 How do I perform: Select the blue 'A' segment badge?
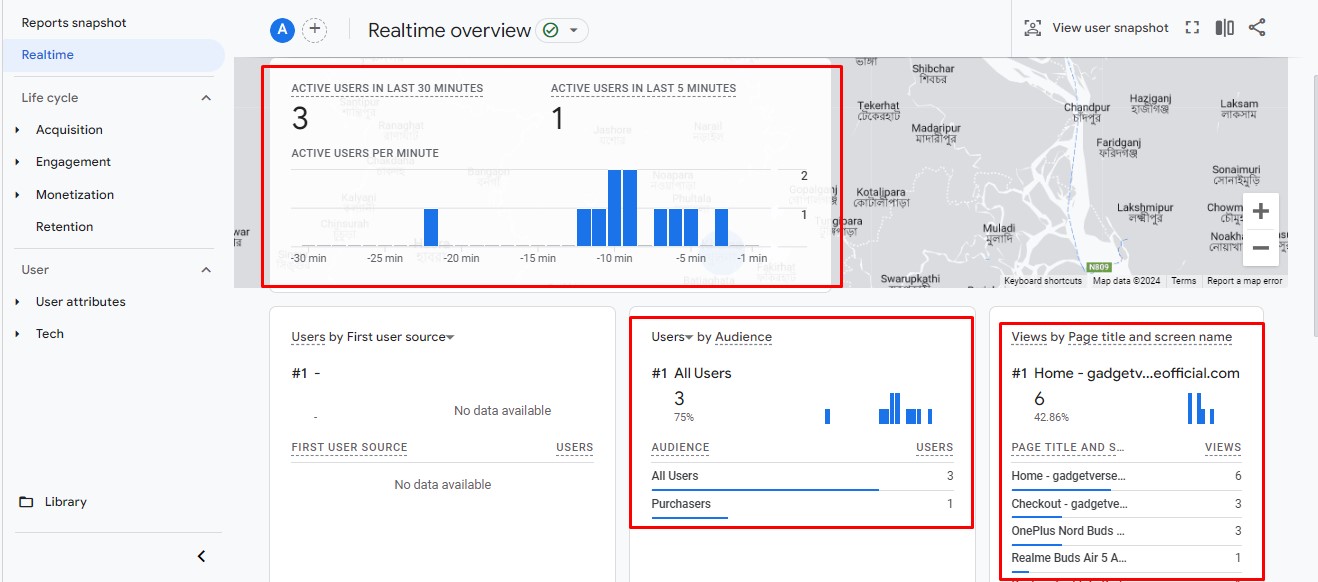[x=282, y=30]
